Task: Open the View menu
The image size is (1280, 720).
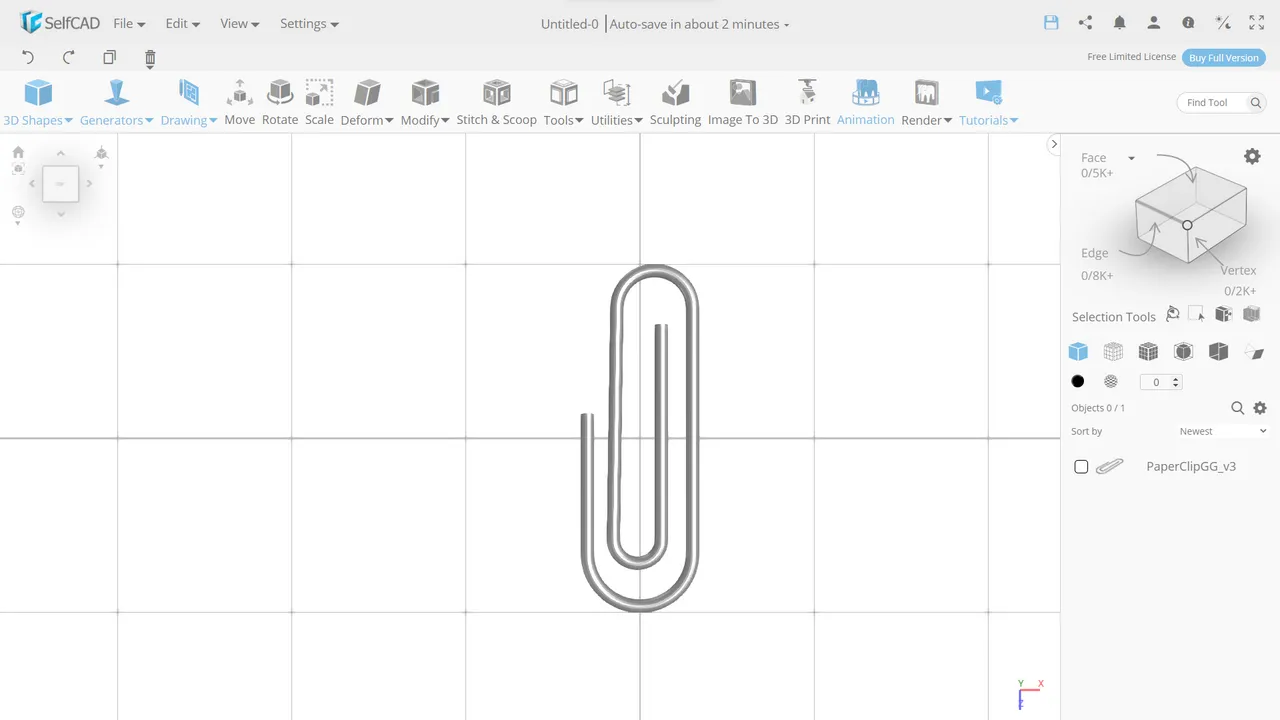Action: 240,23
